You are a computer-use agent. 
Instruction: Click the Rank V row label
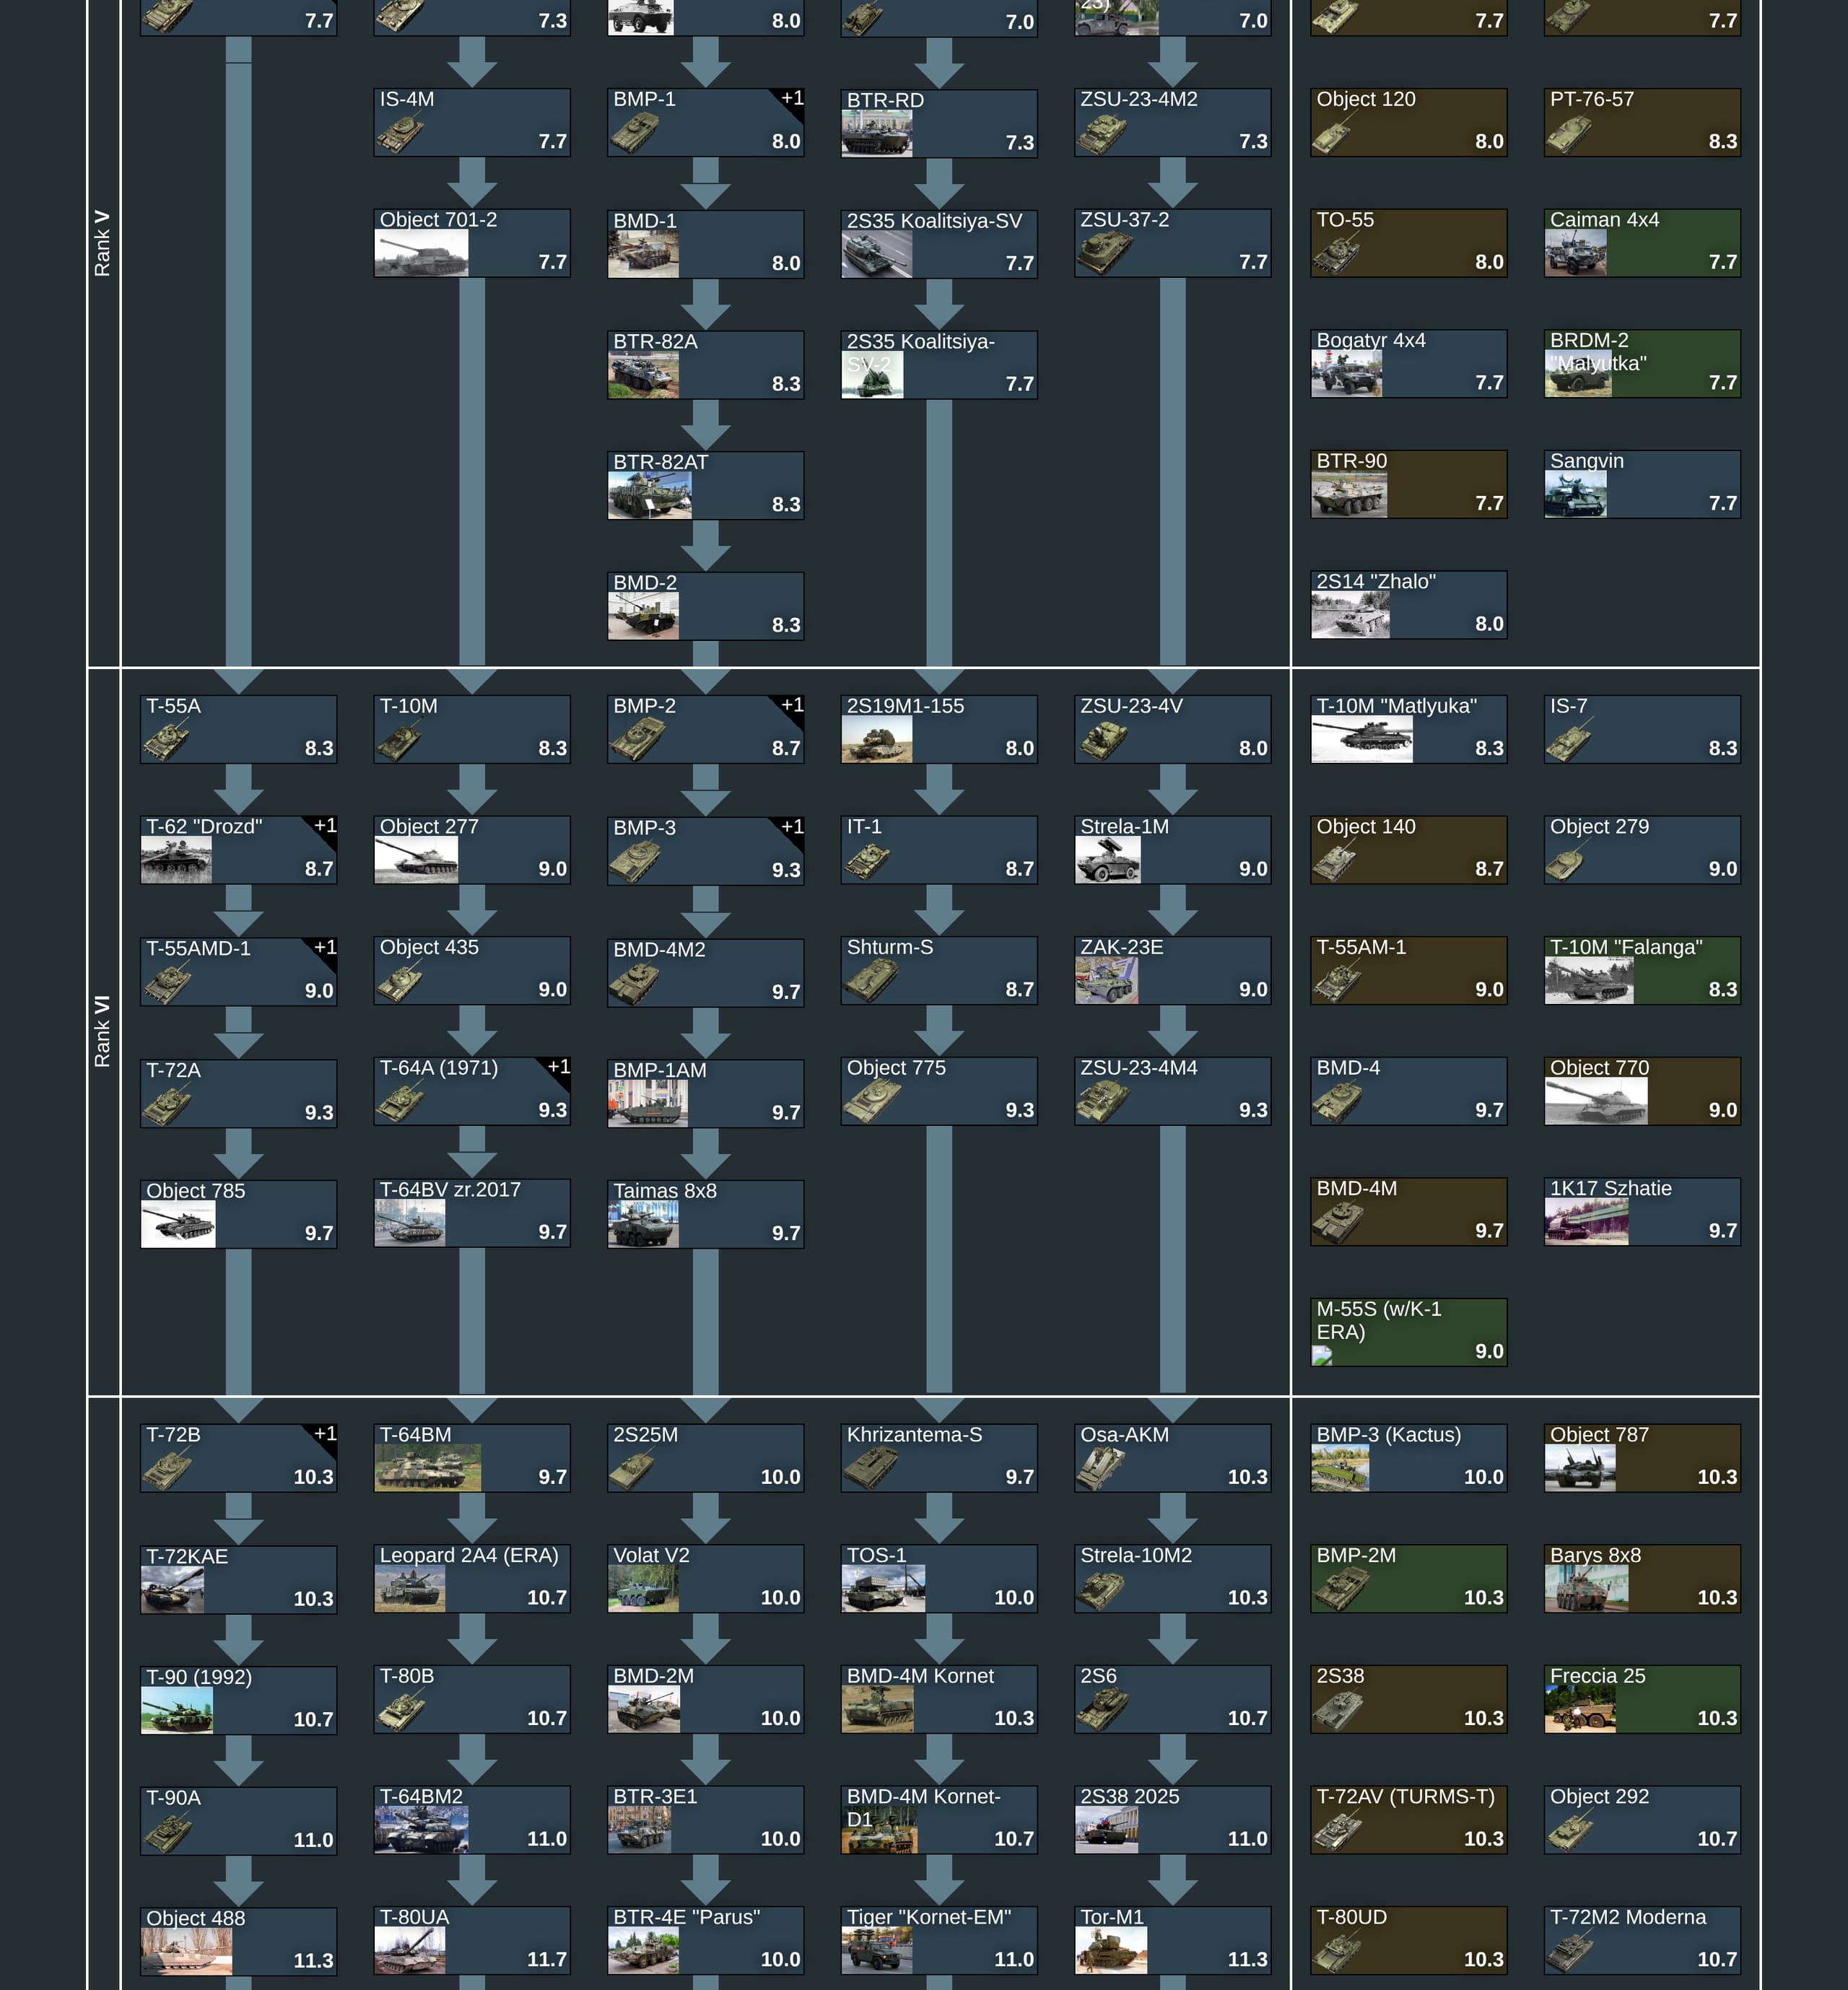102,243
